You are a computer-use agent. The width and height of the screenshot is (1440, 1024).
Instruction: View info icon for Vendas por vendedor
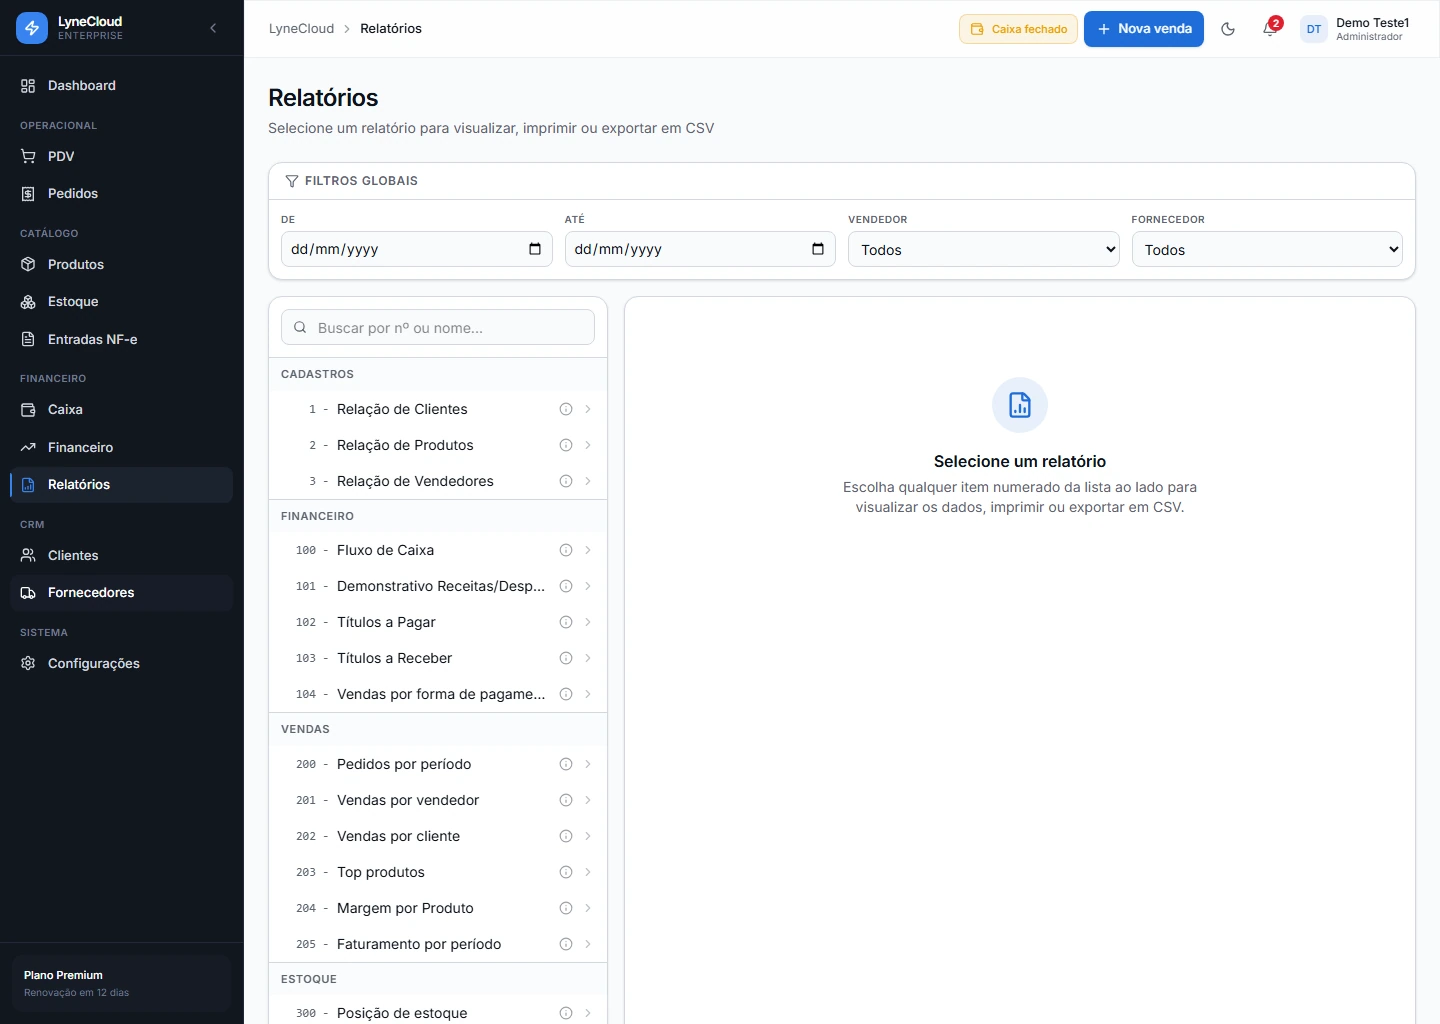[566, 800]
